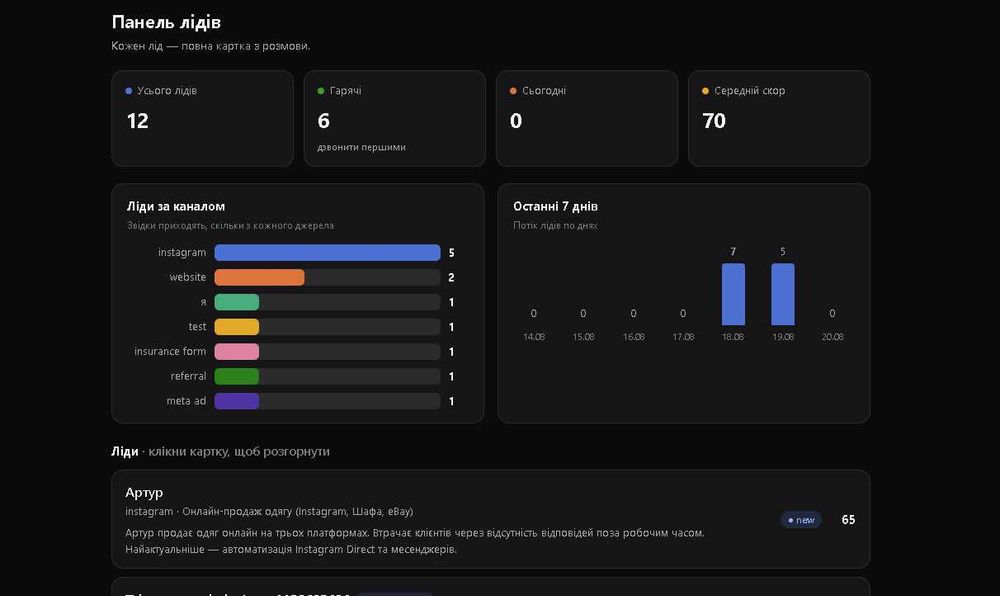This screenshot has width=1000, height=596.
Task: Click the average score value 70
Action: (x=714, y=121)
